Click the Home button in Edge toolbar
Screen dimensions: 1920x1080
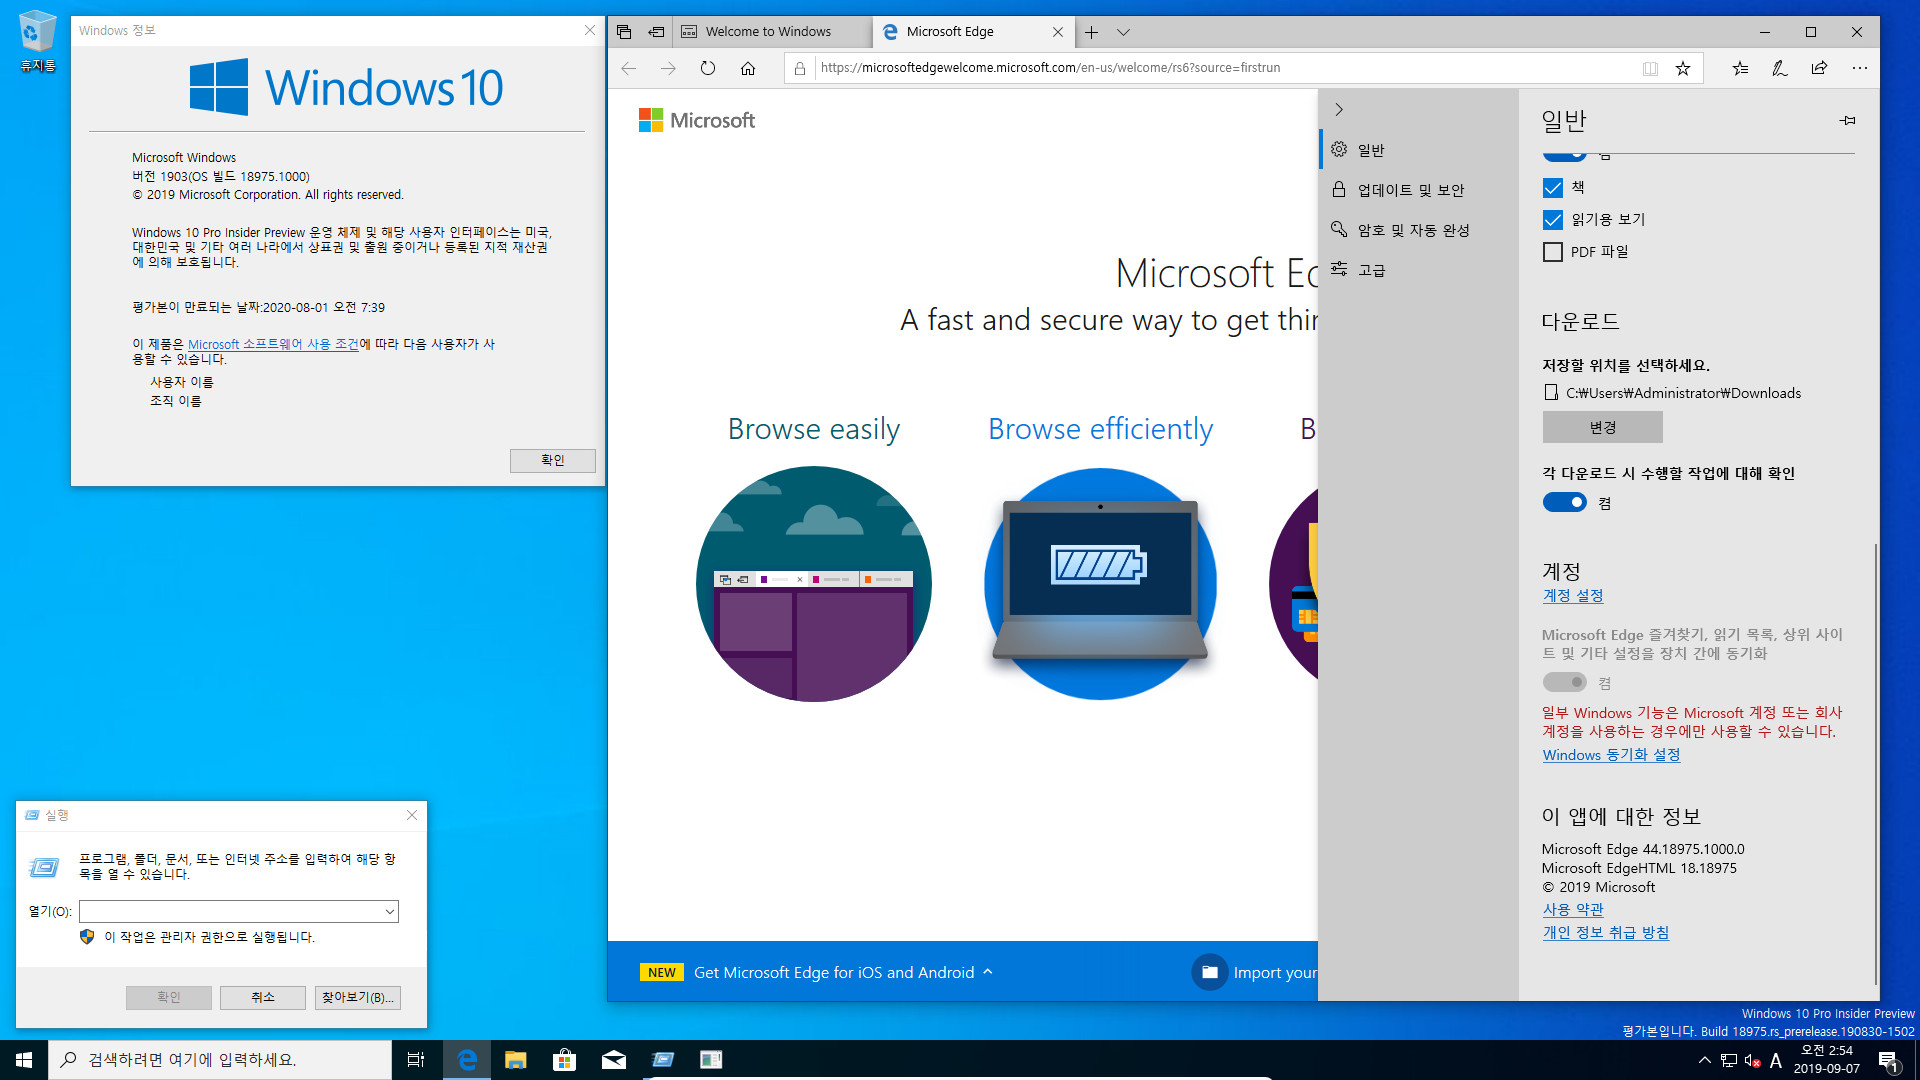click(748, 67)
